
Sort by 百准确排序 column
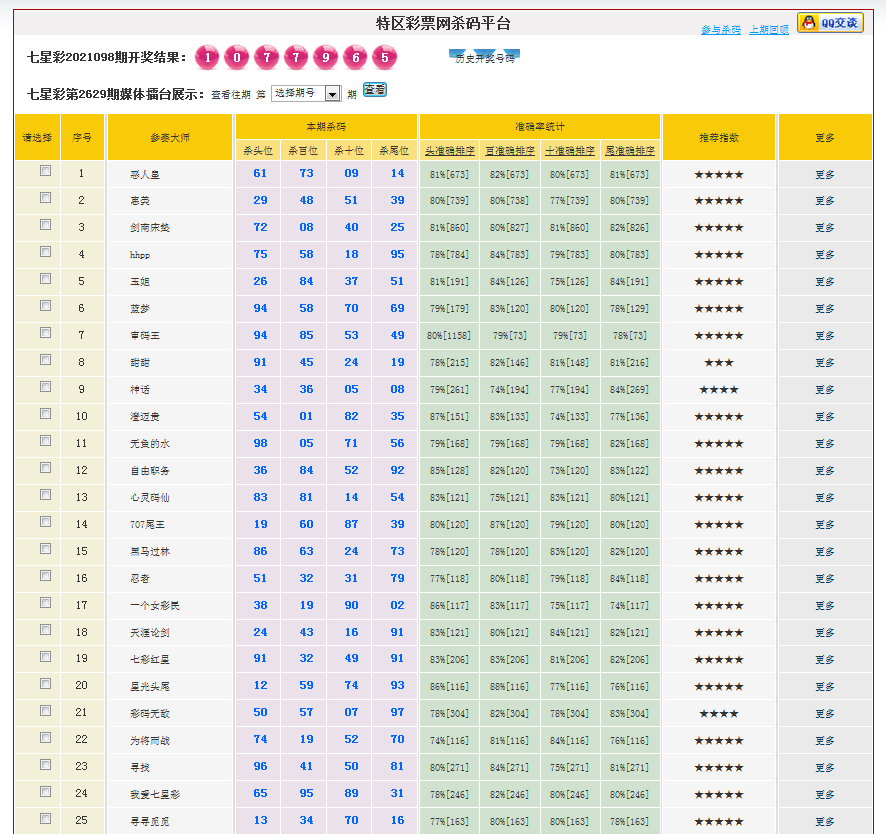(509, 151)
